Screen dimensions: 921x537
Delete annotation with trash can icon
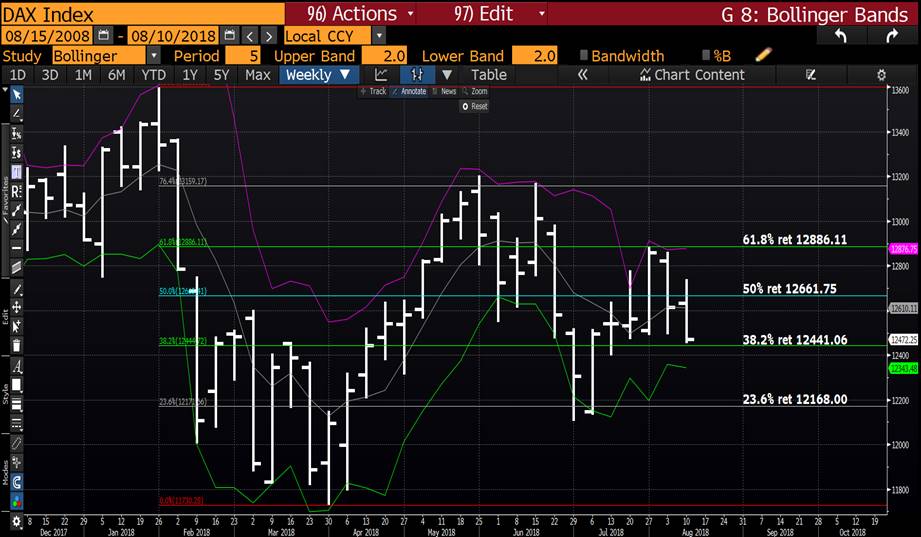point(16,345)
